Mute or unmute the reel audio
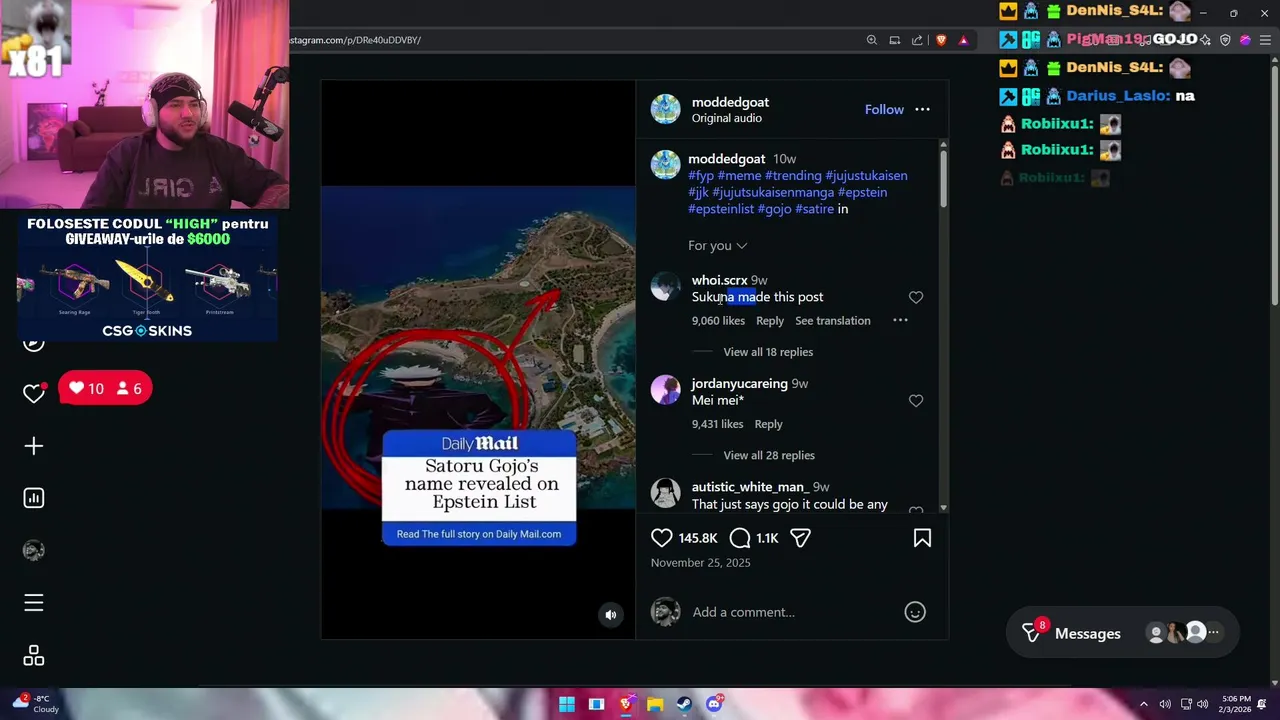 click(611, 615)
